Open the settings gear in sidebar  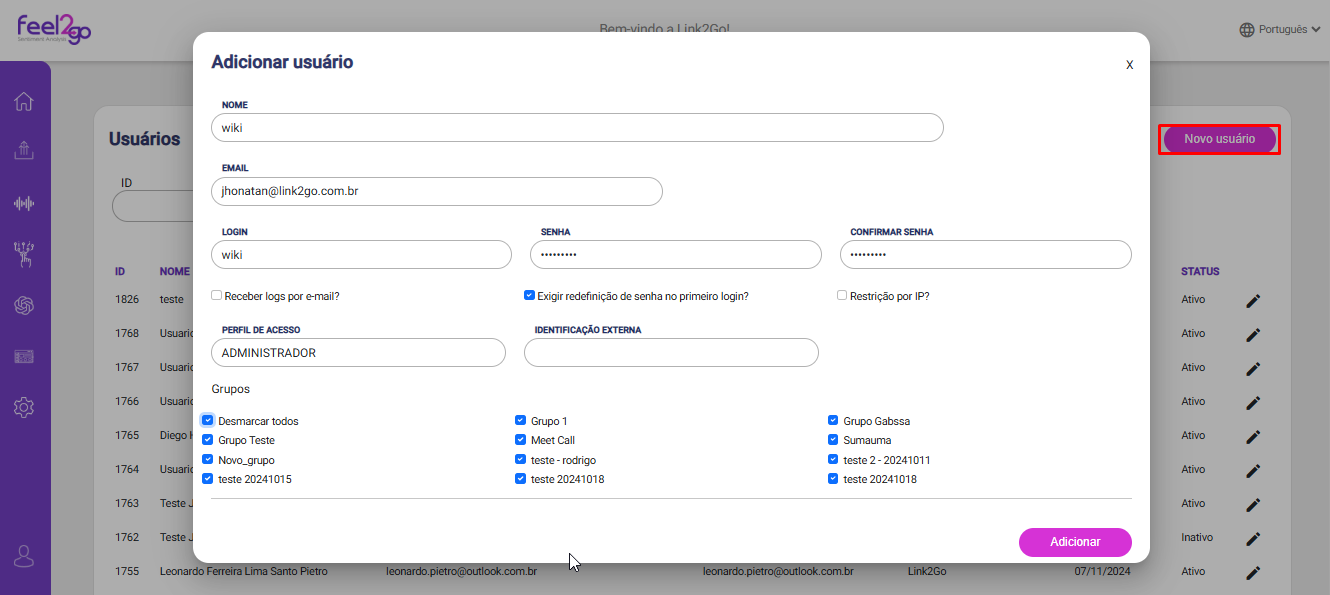[x=24, y=407]
